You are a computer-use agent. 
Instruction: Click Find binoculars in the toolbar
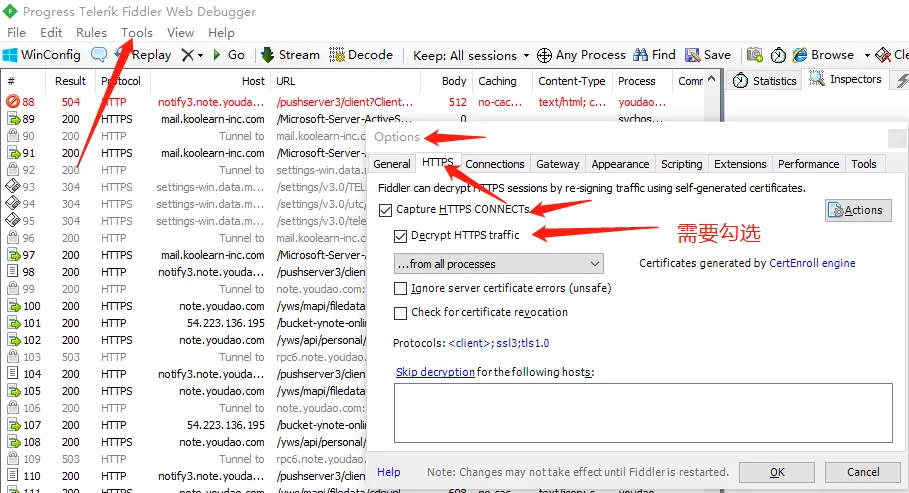(x=655, y=55)
